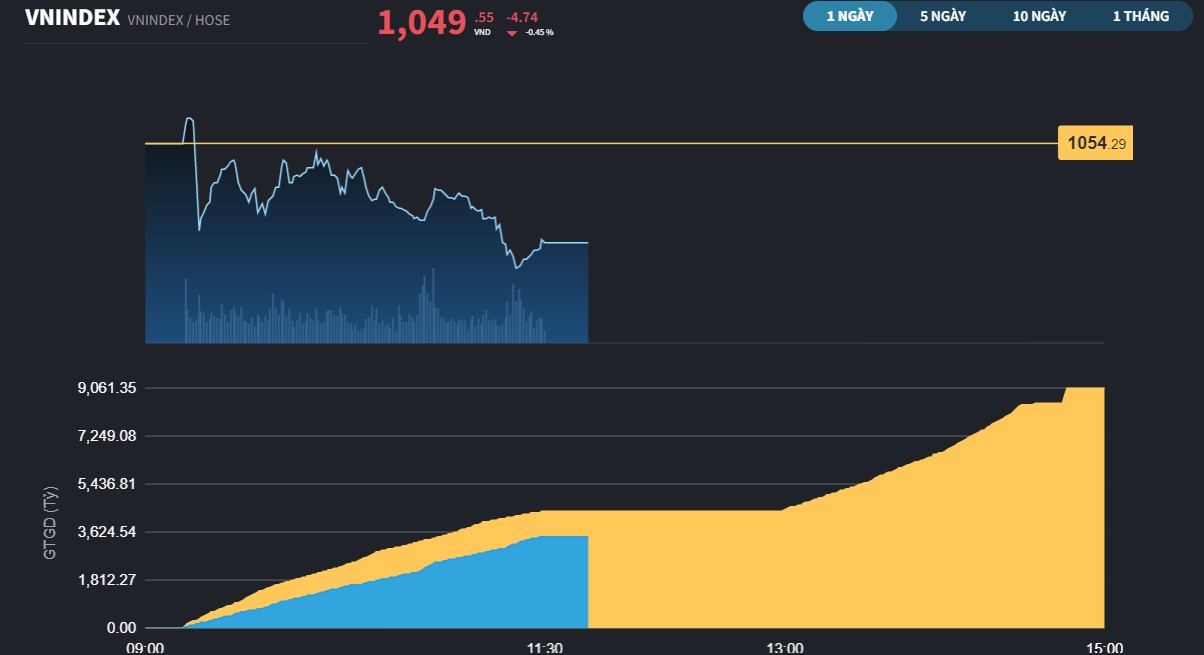Click the "9,061.35" axis value
This screenshot has height=655, width=1204.
click(x=106, y=387)
